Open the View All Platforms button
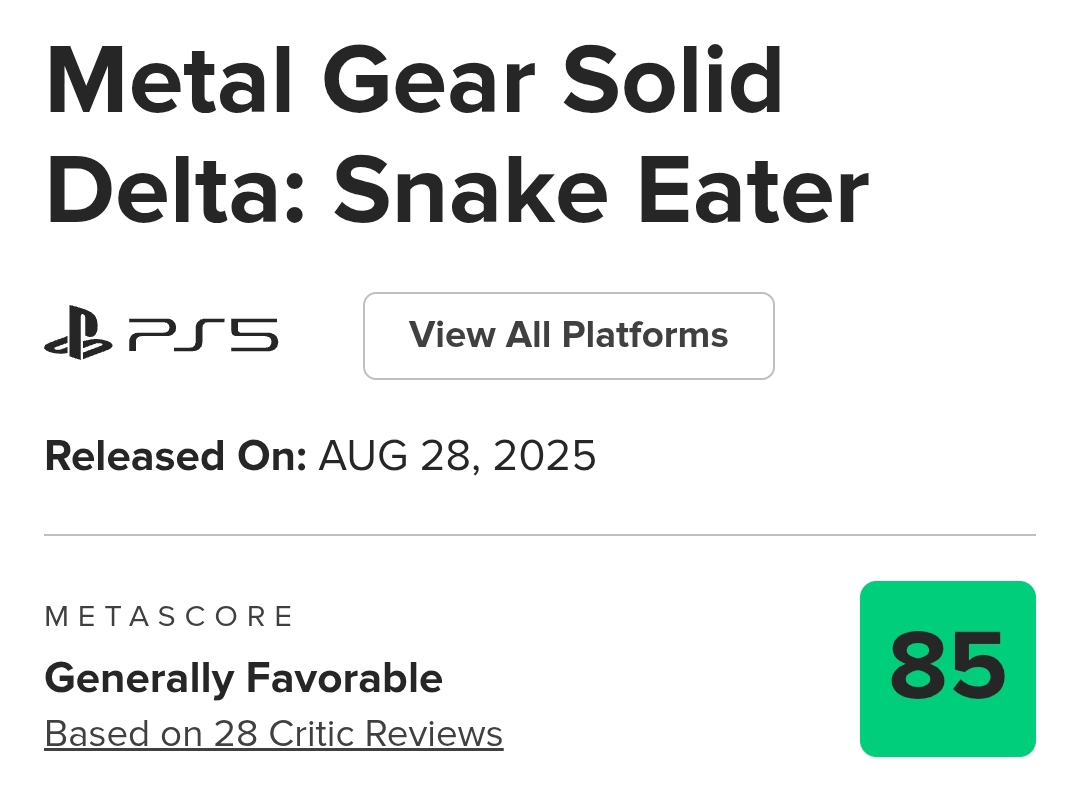The height and width of the screenshot is (789, 1080). point(568,335)
